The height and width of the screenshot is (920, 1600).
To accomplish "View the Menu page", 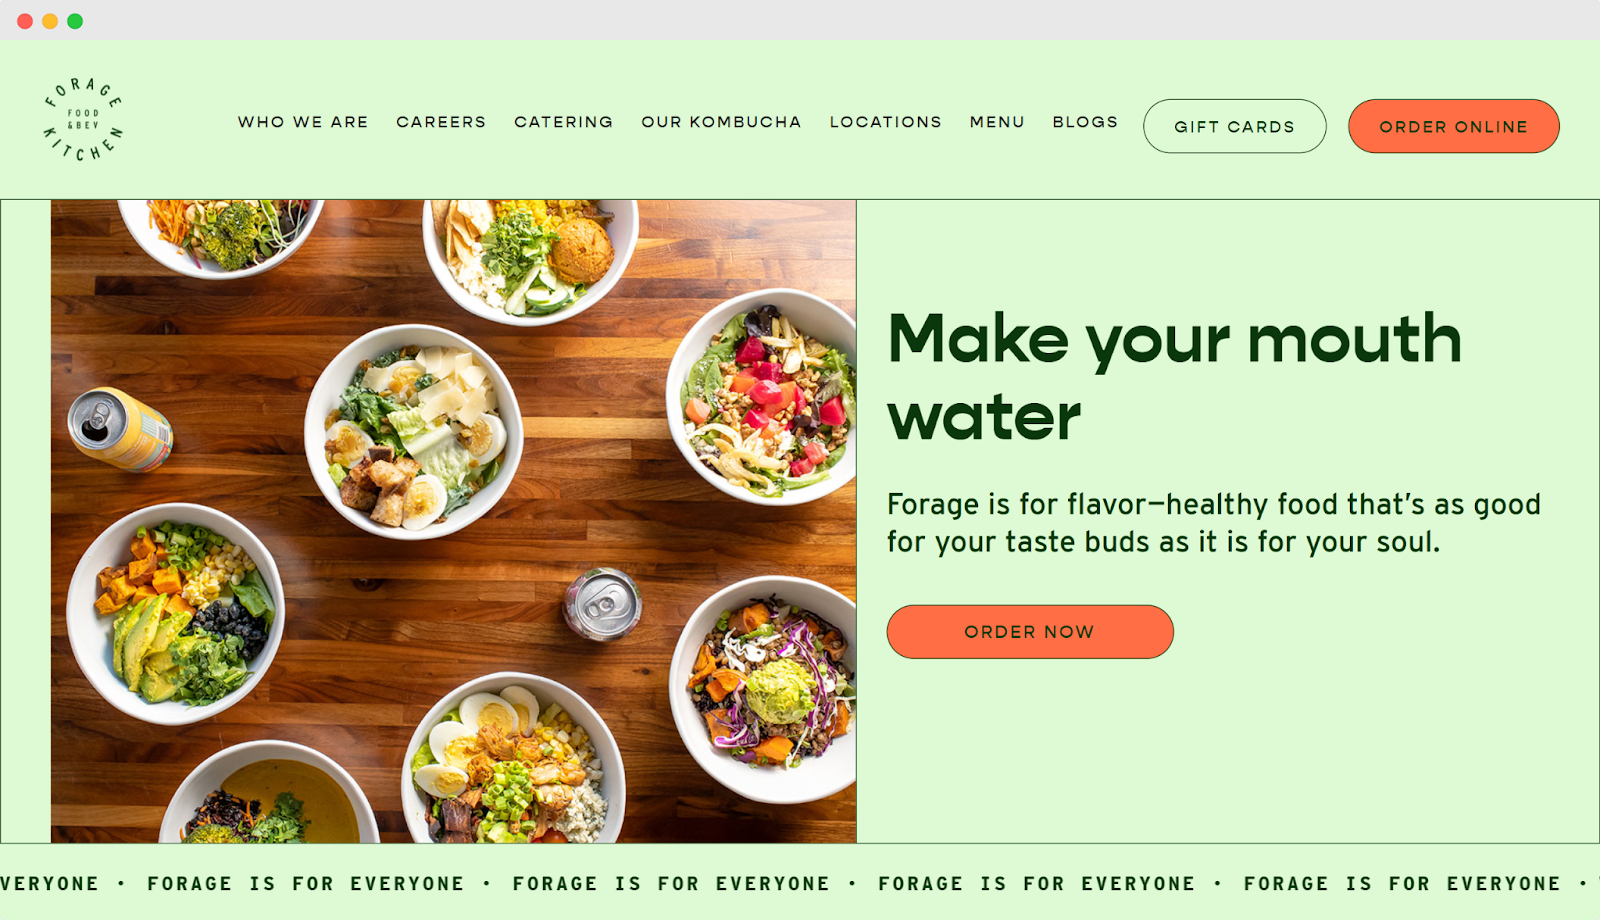I will click(x=997, y=122).
